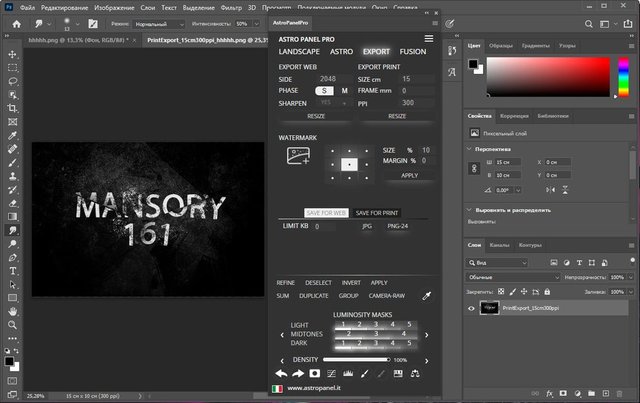Toggle lock image pixels brush icon
The image size is (640, 403).
(513, 292)
